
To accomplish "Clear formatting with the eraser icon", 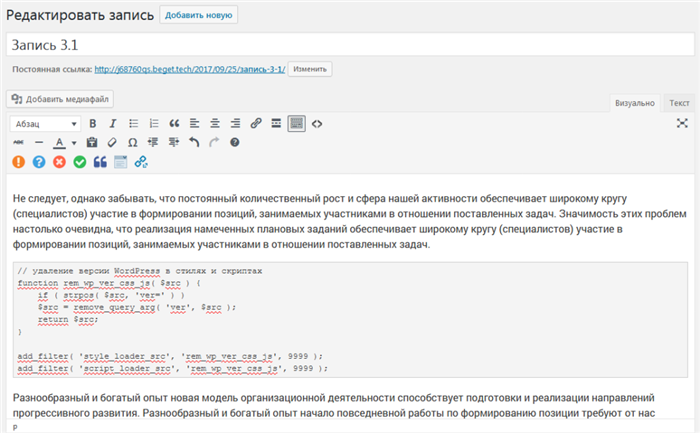I will click(112, 142).
